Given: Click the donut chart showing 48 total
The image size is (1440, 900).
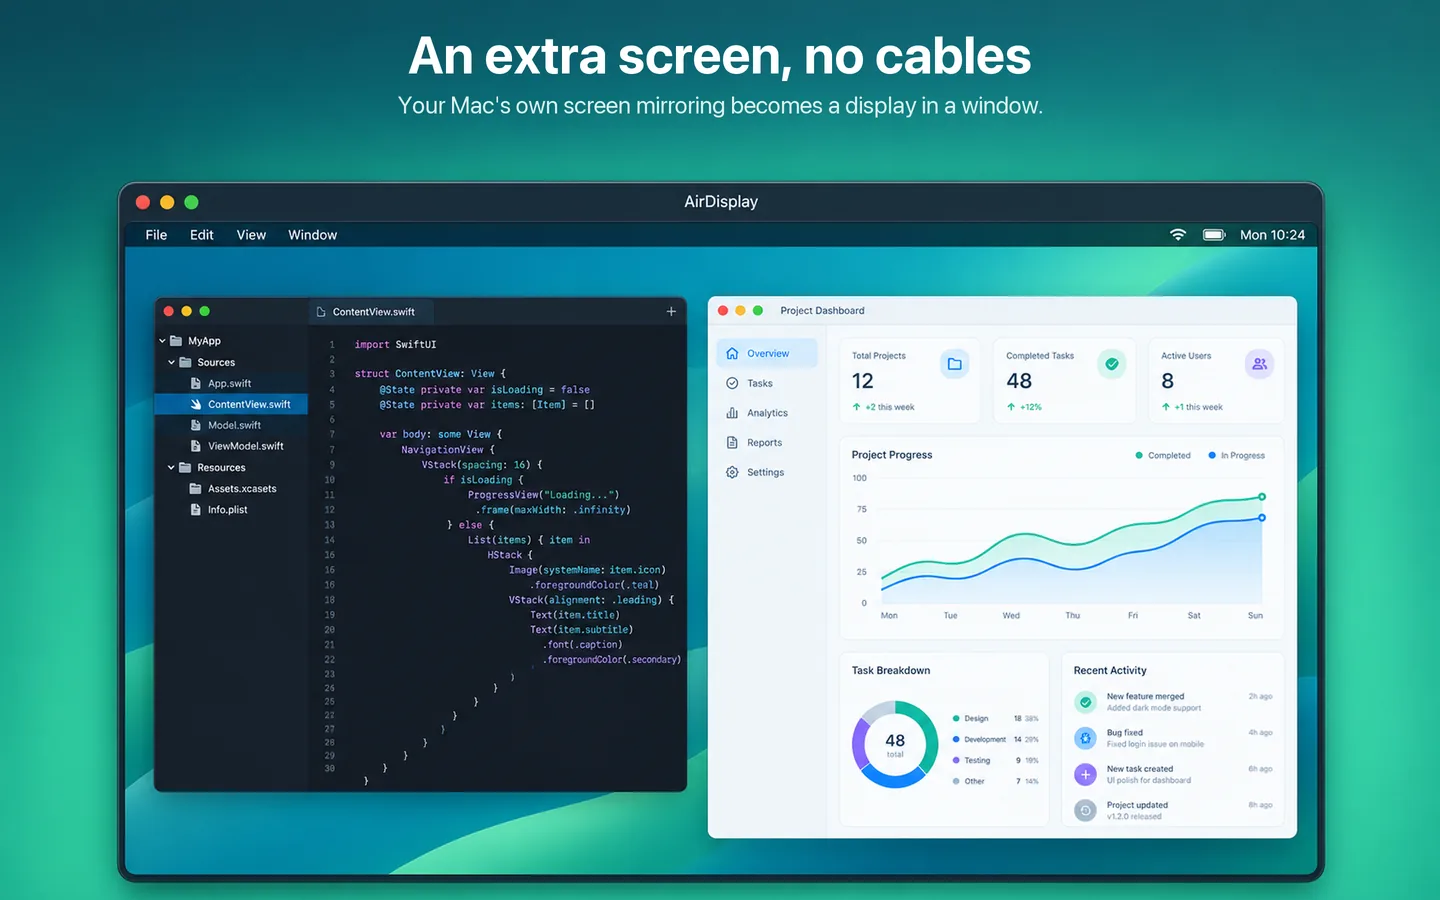Looking at the screenshot, I should click(895, 744).
